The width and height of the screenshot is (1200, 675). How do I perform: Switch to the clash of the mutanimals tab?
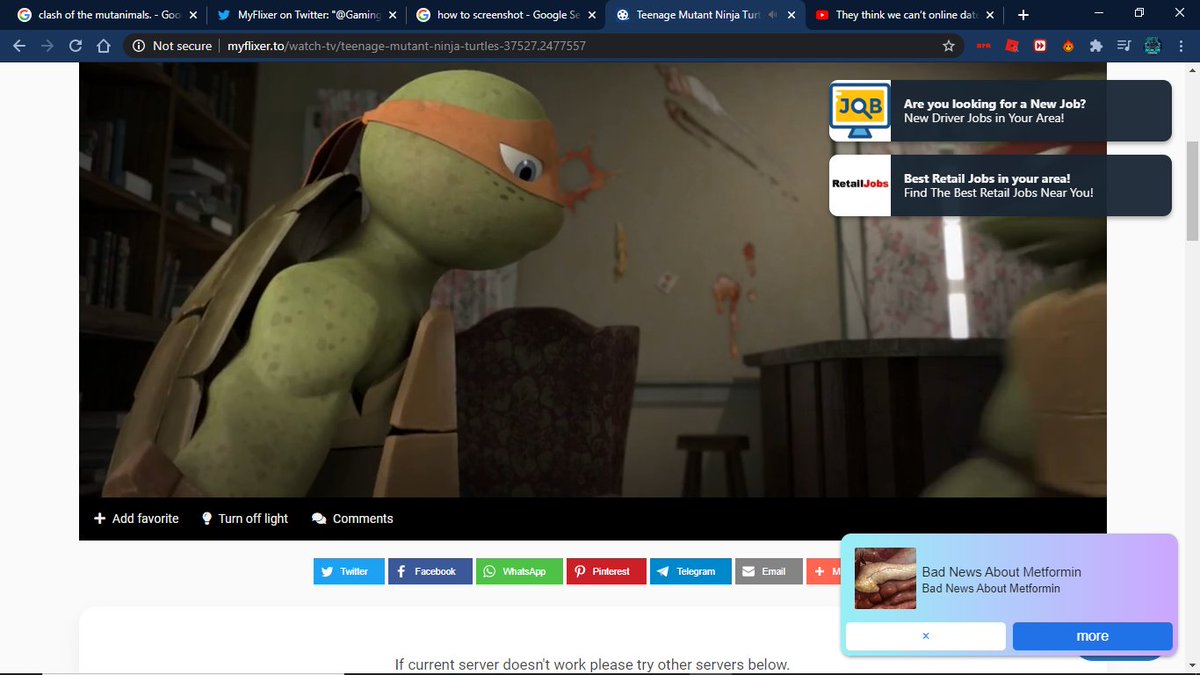(105, 15)
